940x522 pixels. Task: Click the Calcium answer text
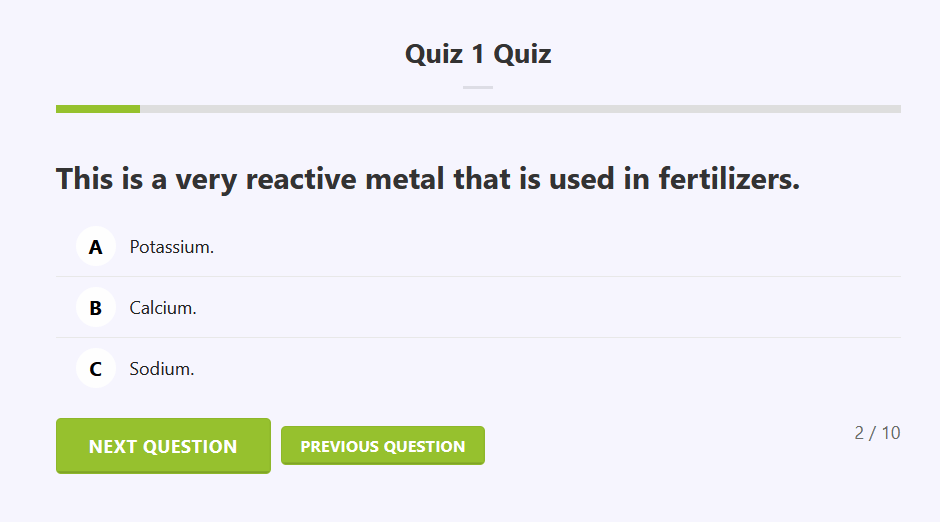163,308
